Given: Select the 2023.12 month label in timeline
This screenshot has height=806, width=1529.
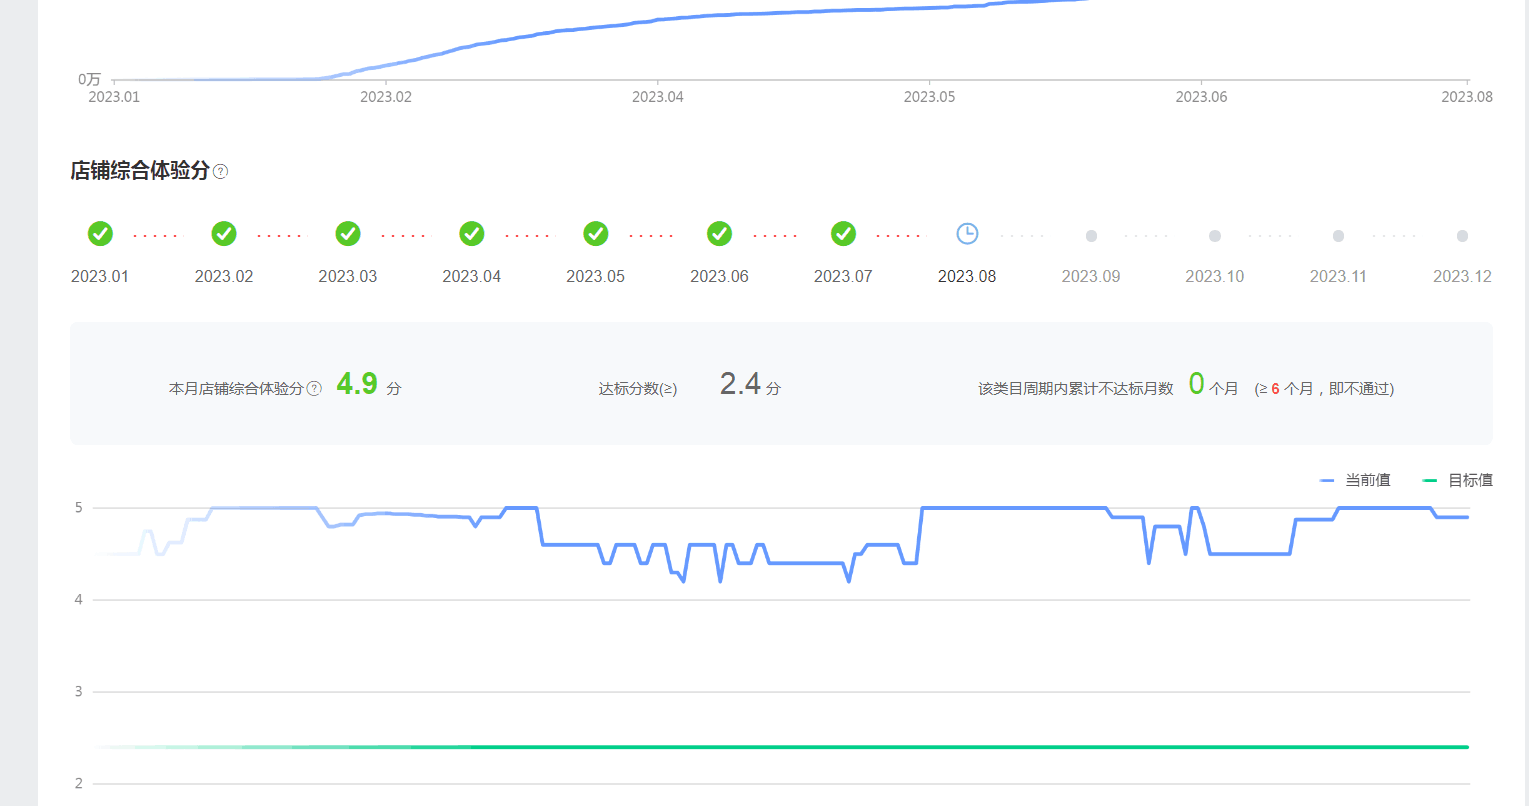Looking at the screenshot, I should [x=1462, y=276].
